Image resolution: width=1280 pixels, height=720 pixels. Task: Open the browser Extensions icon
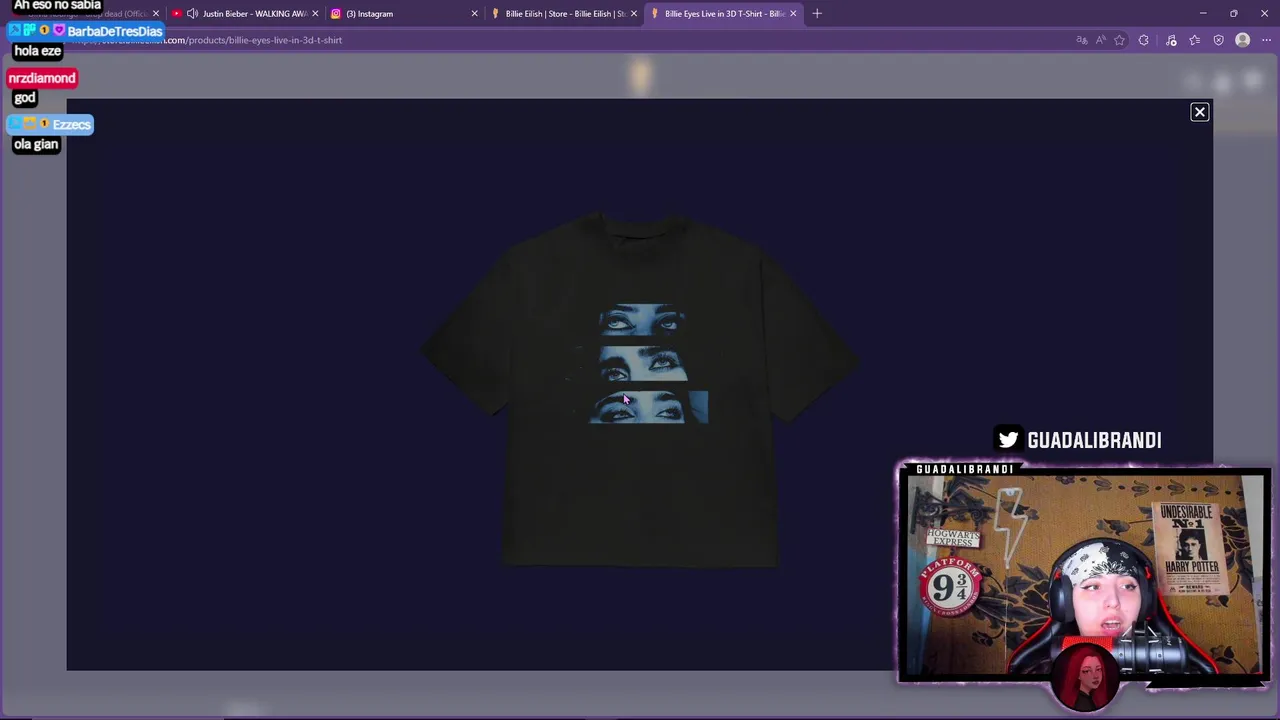click(1144, 40)
